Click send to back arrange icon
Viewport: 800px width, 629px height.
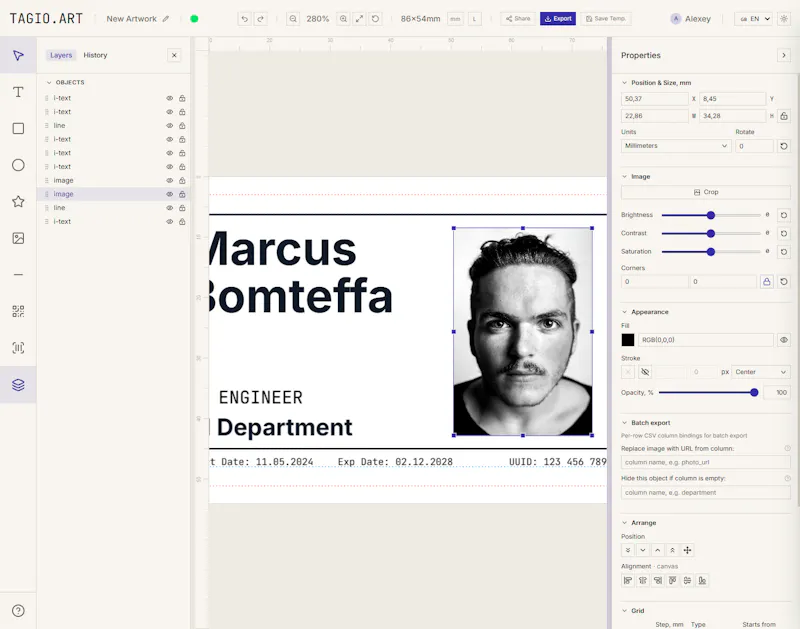[x=628, y=550]
